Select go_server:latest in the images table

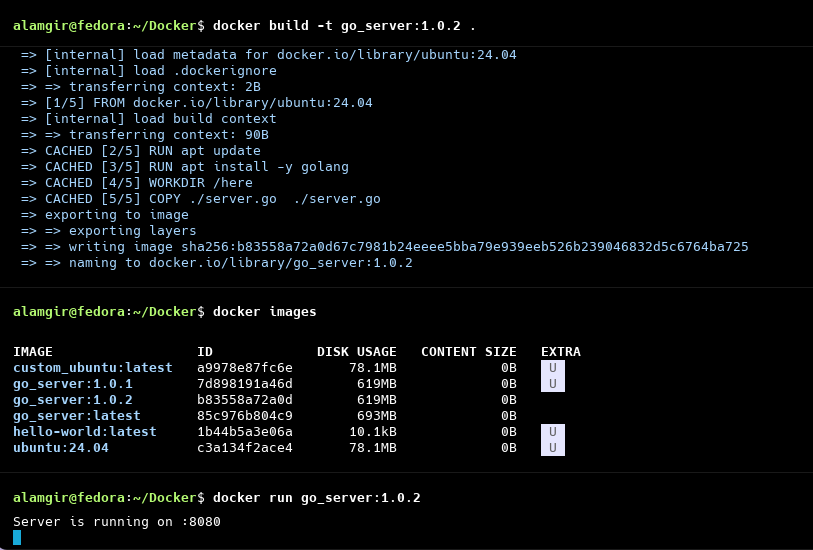coord(76,416)
